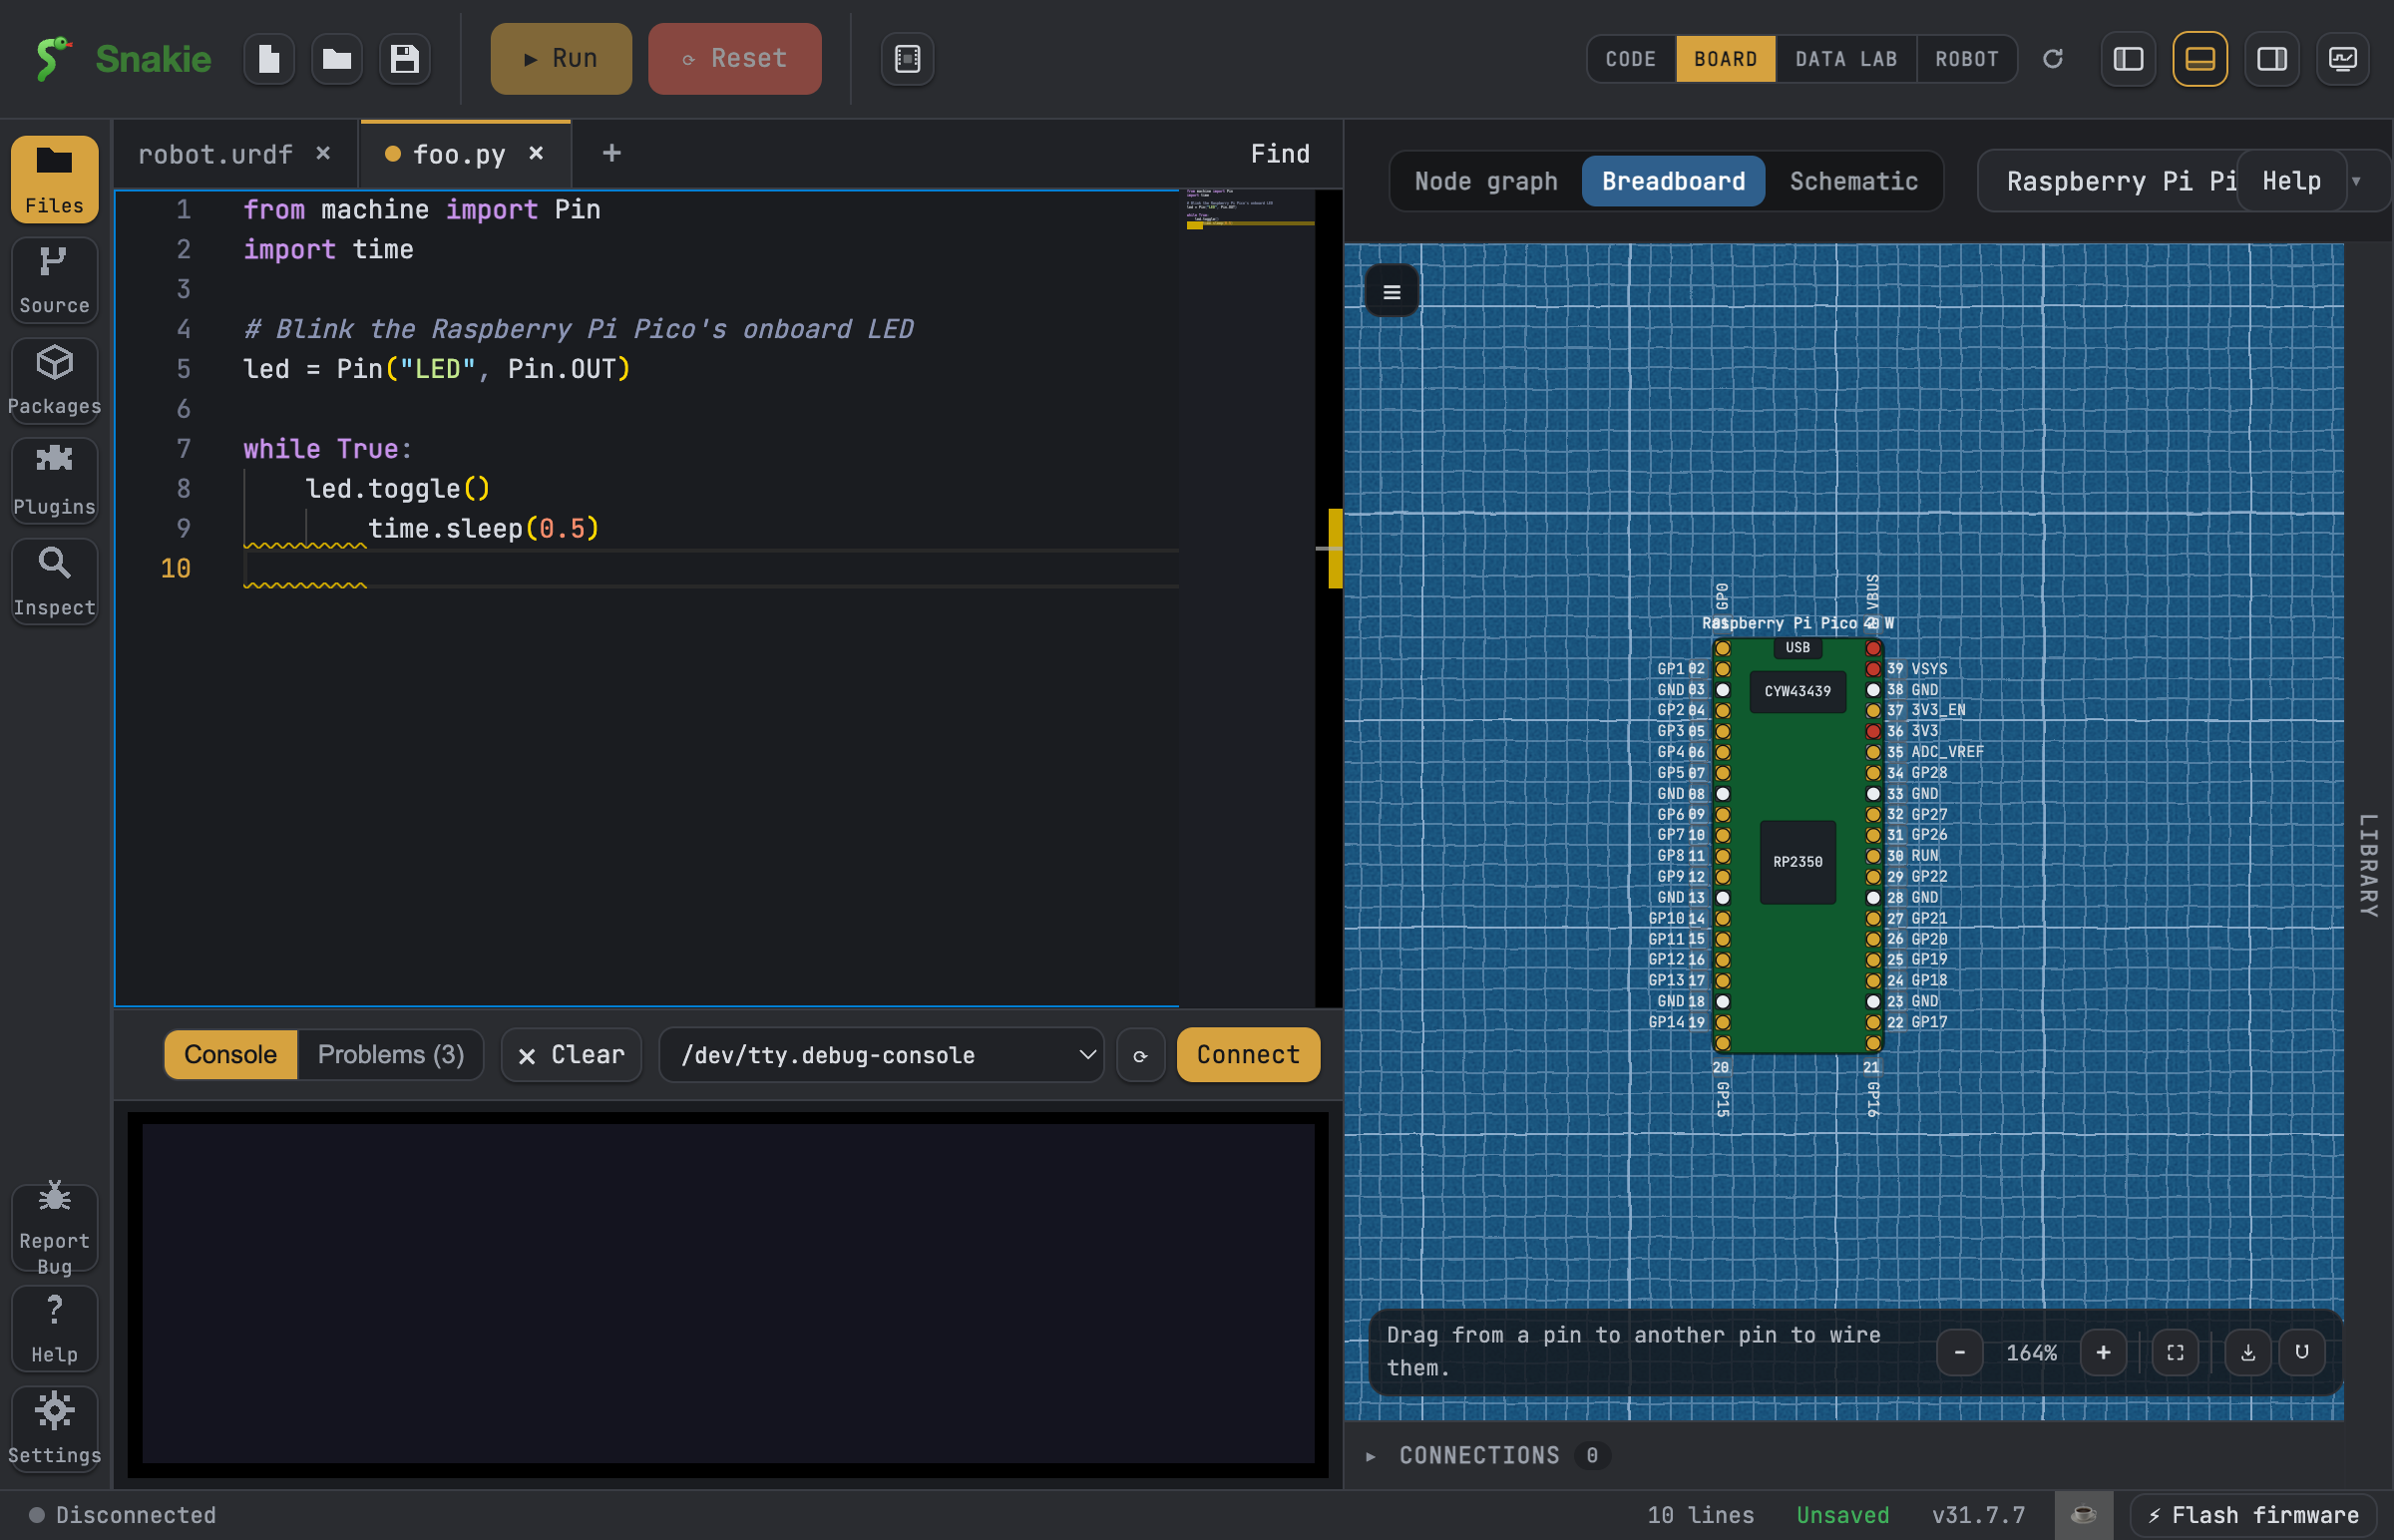
Task: Toggle the left sidebar layout
Action: [2128, 59]
